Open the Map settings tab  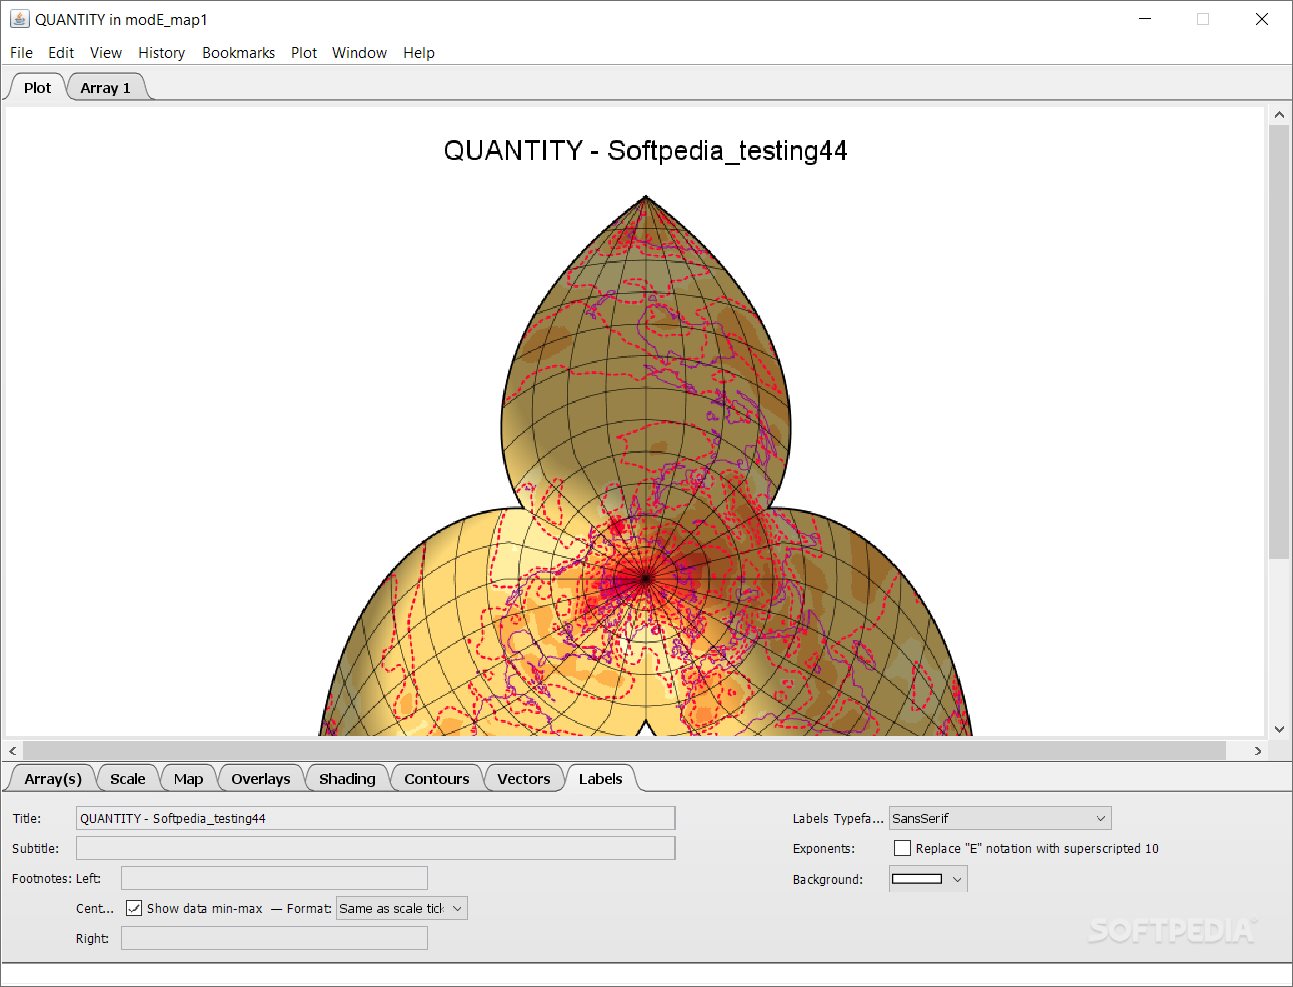pos(188,779)
